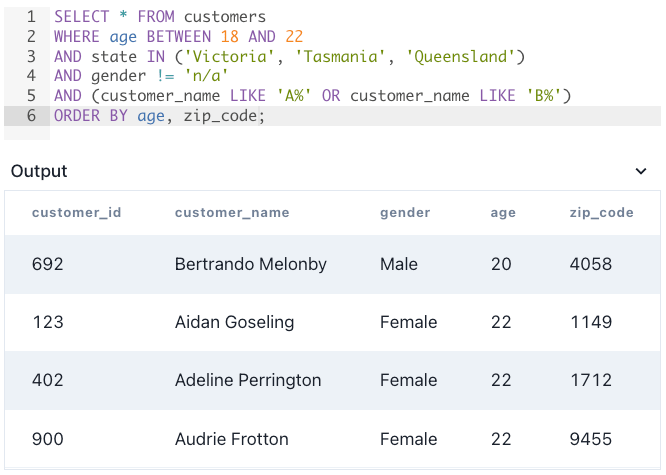666x475 pixels.
Task: Click the gender column header
Action: [405, 213]
